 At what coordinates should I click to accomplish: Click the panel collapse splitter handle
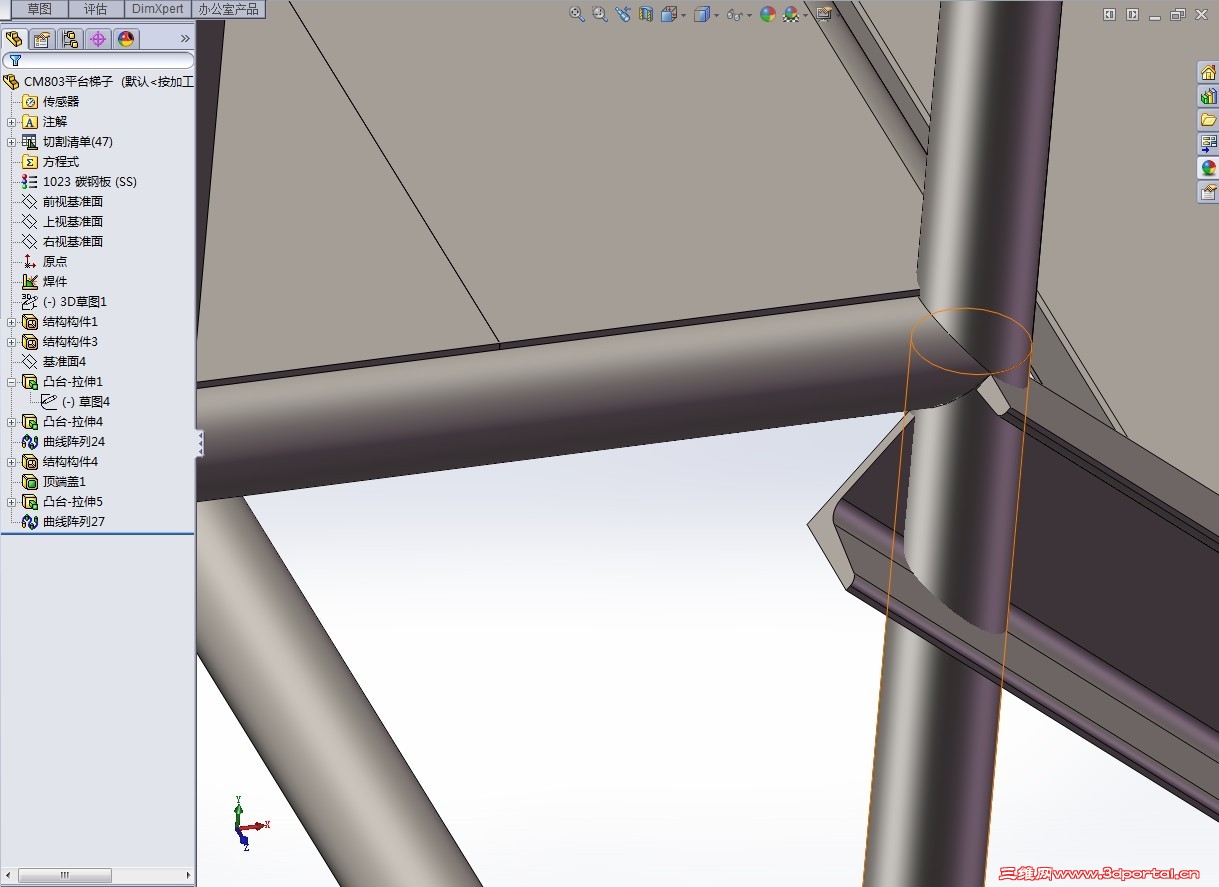(199, 443)
